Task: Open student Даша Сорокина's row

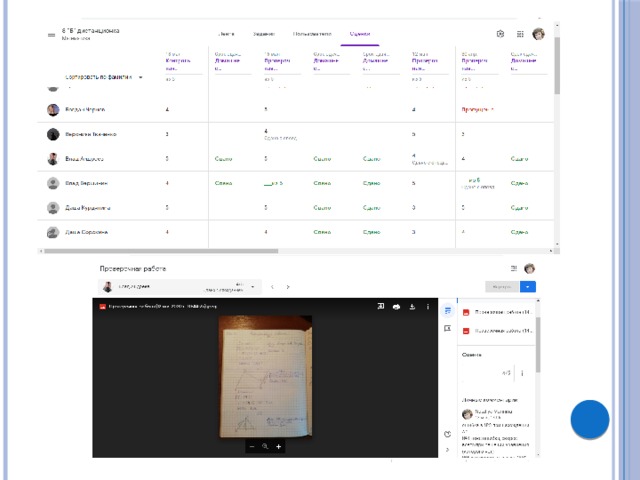Action: click(295, 232)
